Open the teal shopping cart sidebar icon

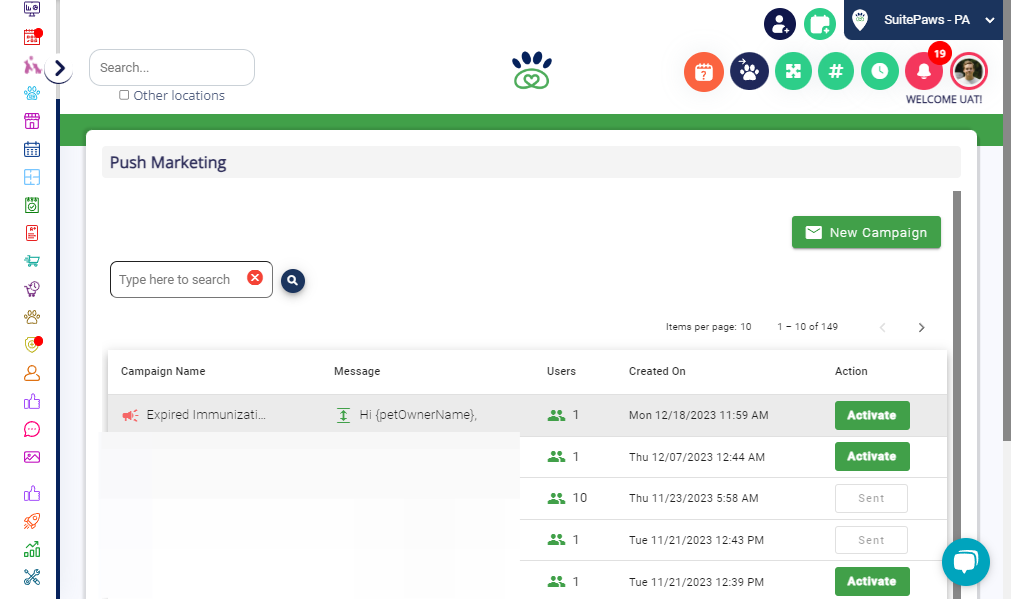(x=32, y=260)
